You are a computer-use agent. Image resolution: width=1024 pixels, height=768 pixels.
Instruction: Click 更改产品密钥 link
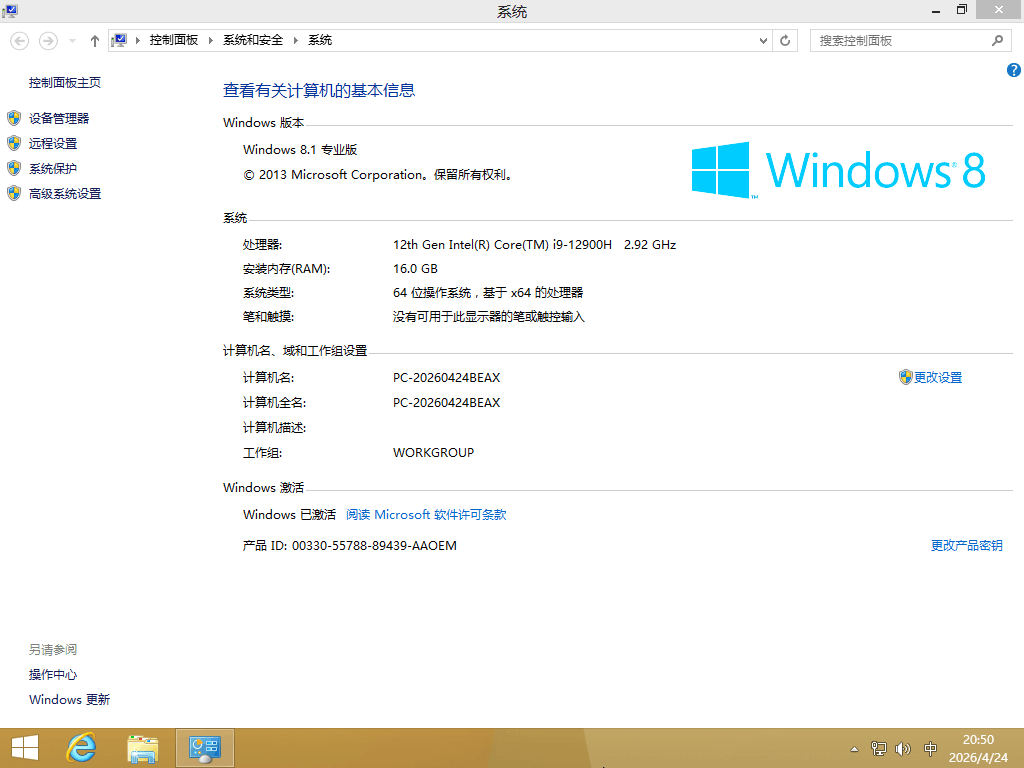pyautogui.click(x=966, y=546)
